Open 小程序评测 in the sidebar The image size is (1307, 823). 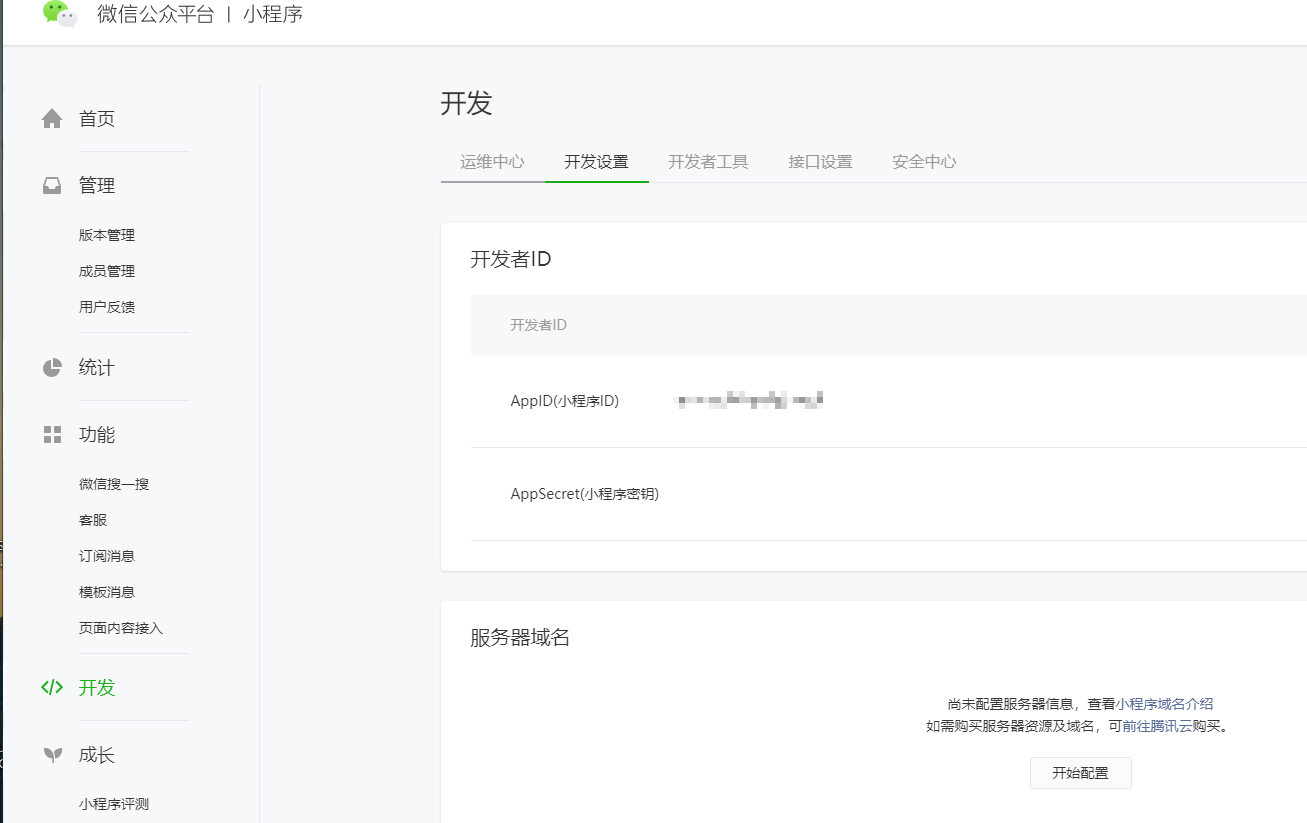tap(114, 804)
